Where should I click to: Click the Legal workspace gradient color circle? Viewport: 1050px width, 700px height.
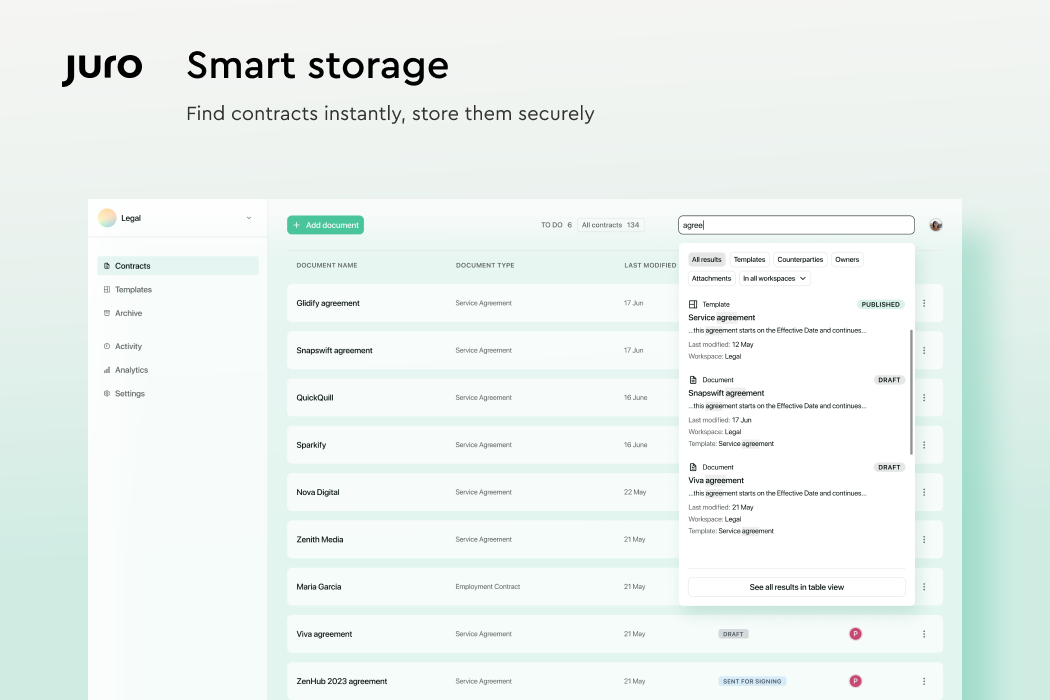108,217
